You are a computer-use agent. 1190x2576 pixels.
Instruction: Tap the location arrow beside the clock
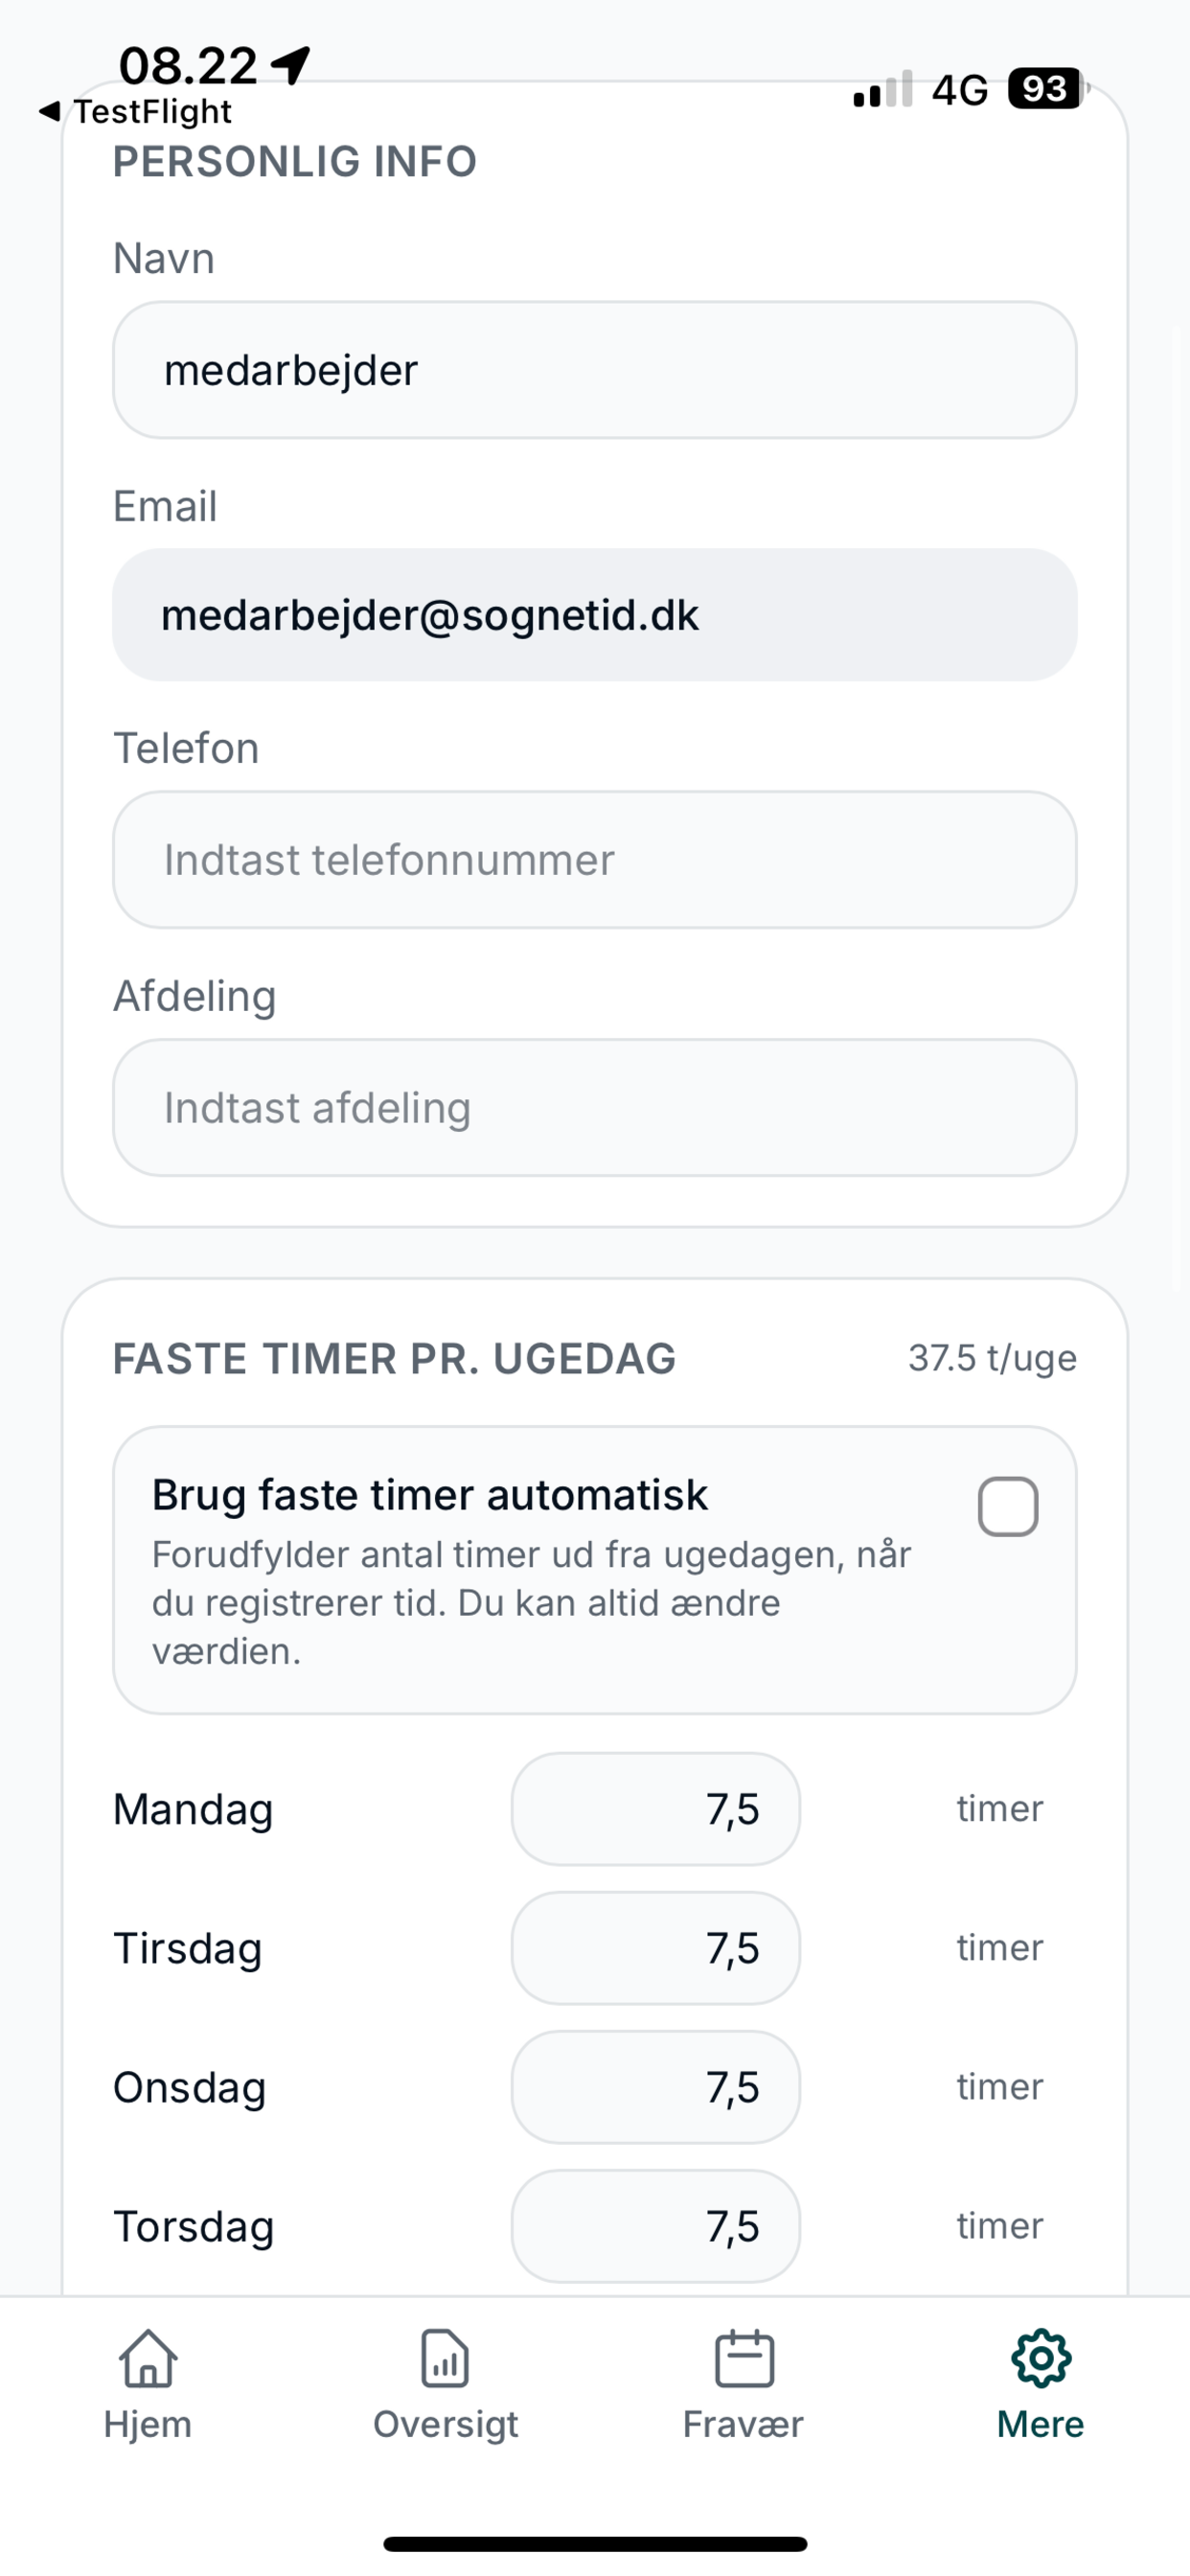[x=291, y=65]
